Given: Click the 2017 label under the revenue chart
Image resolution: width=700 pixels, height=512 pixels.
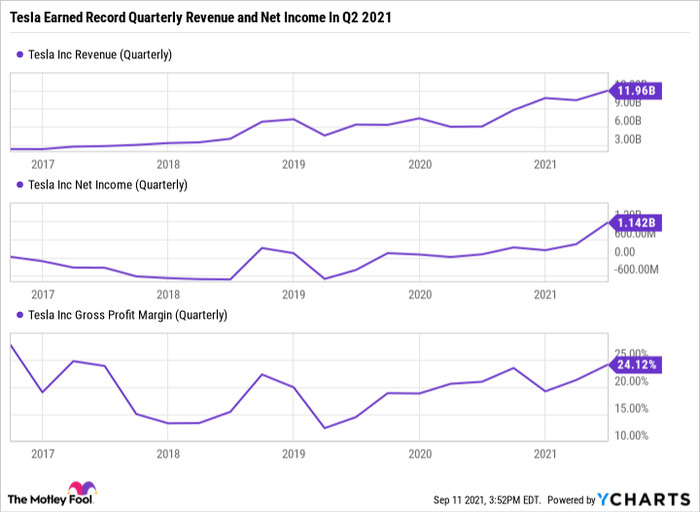Looking at the screenshot, I should [x=43, y=164].
